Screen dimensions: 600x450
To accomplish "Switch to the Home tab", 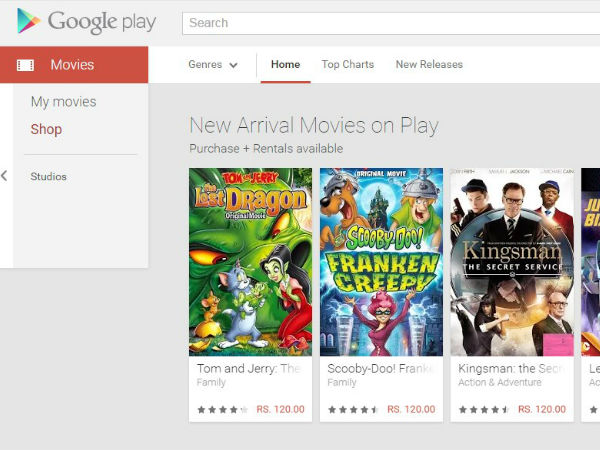I will [x=285, y=65].
